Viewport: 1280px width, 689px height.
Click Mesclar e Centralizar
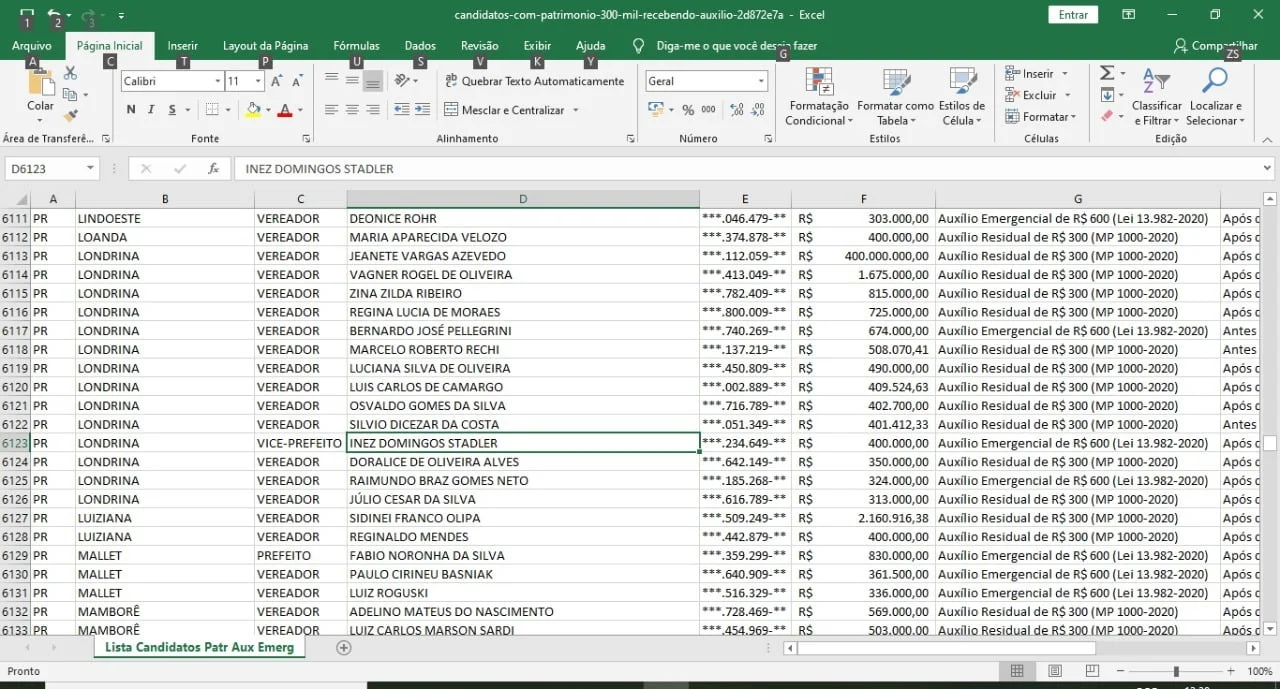pos(504,110)
